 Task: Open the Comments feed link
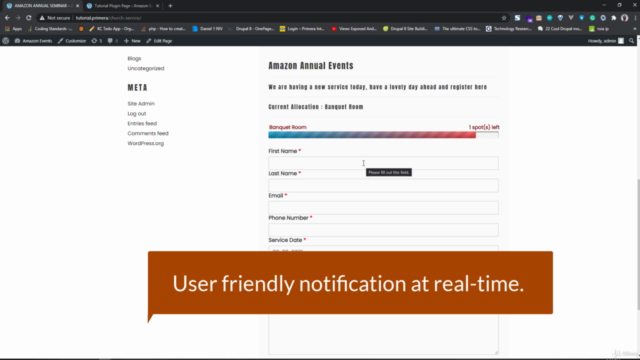click(148, 133)
